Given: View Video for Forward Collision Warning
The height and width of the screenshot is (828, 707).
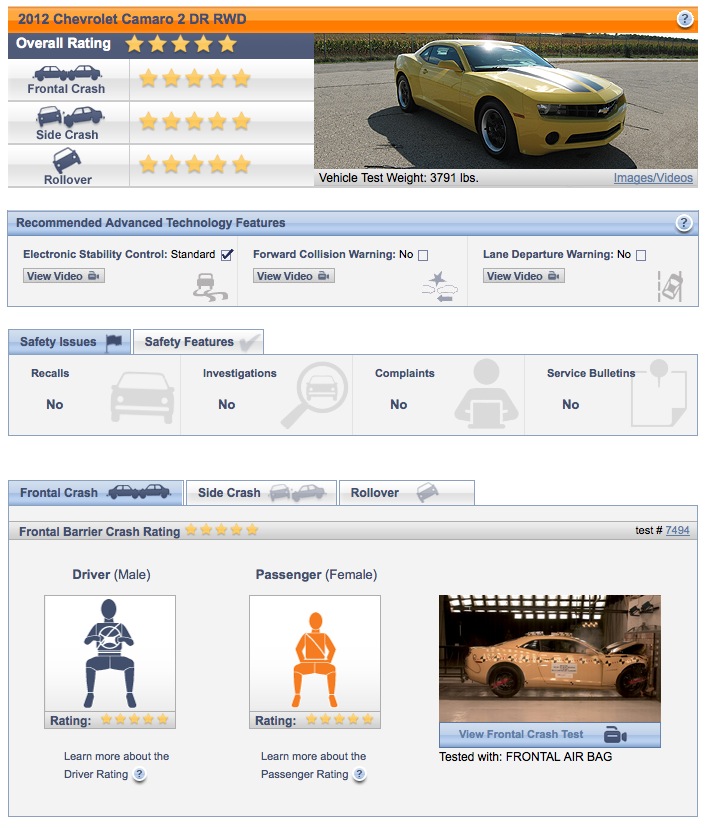Looking at the screenshot, I should [x=294, y=276].
